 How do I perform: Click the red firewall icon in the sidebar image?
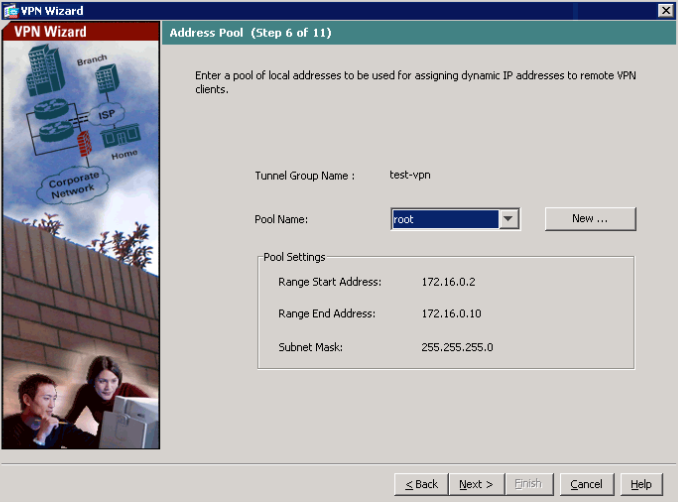(x=84, y=144)
